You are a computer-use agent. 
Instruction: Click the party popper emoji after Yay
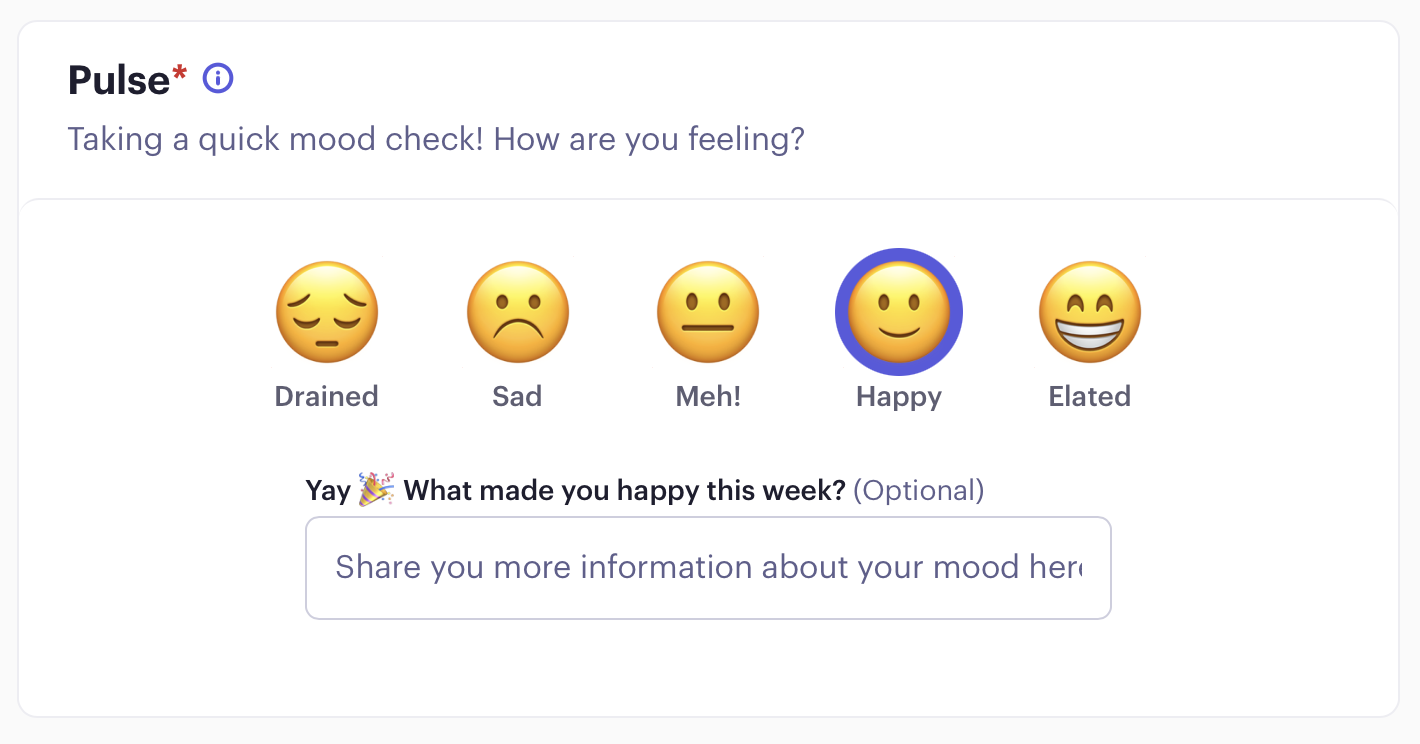(377, 491)
